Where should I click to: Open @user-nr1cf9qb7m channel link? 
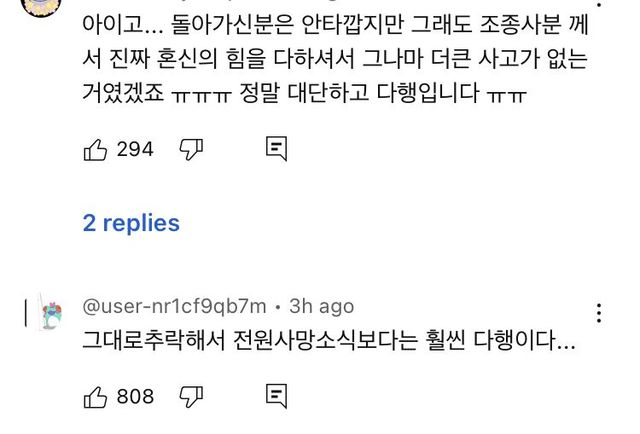[174, 306]
